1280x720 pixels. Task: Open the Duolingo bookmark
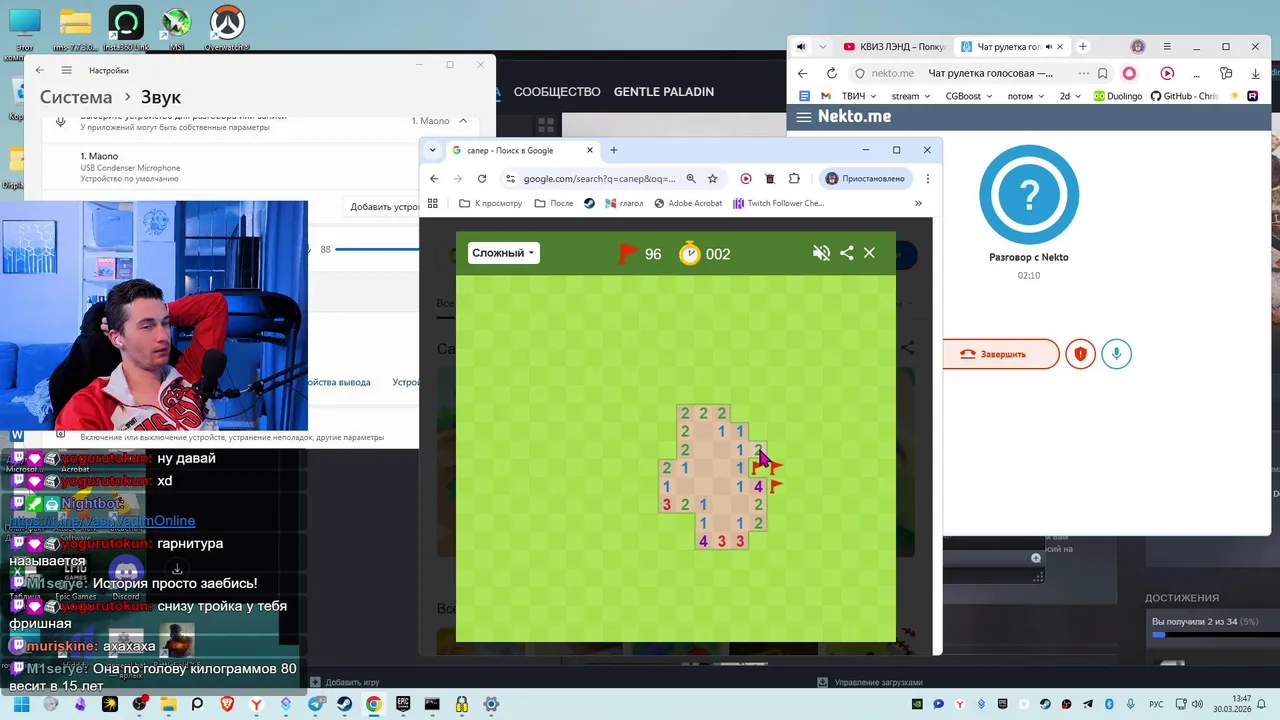[1117, 96]
